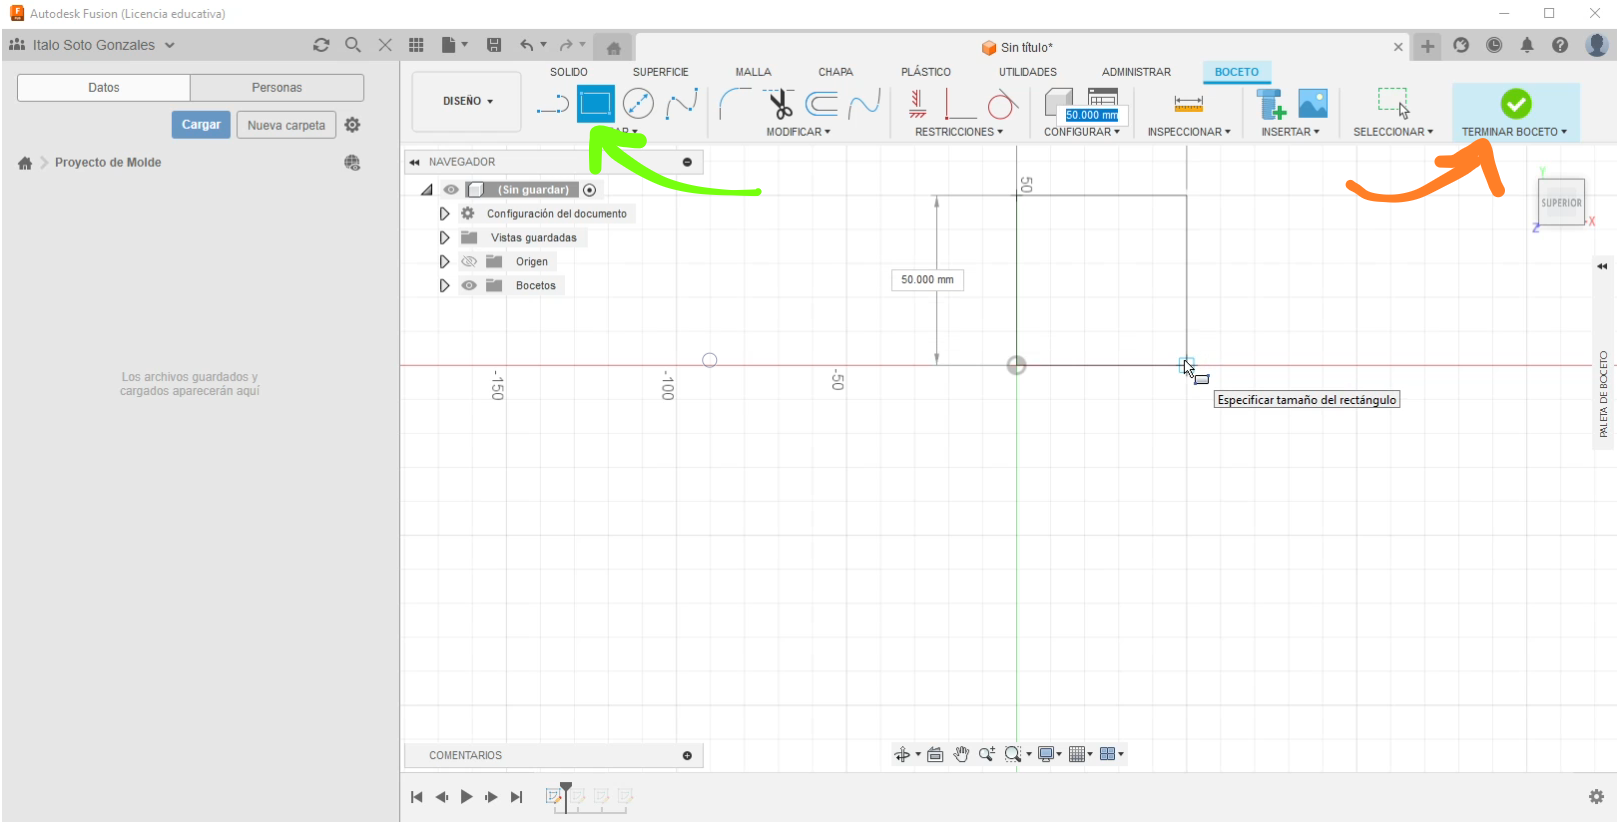
Task: Activate the Pan hand tool
Action: tap(961, 754)
